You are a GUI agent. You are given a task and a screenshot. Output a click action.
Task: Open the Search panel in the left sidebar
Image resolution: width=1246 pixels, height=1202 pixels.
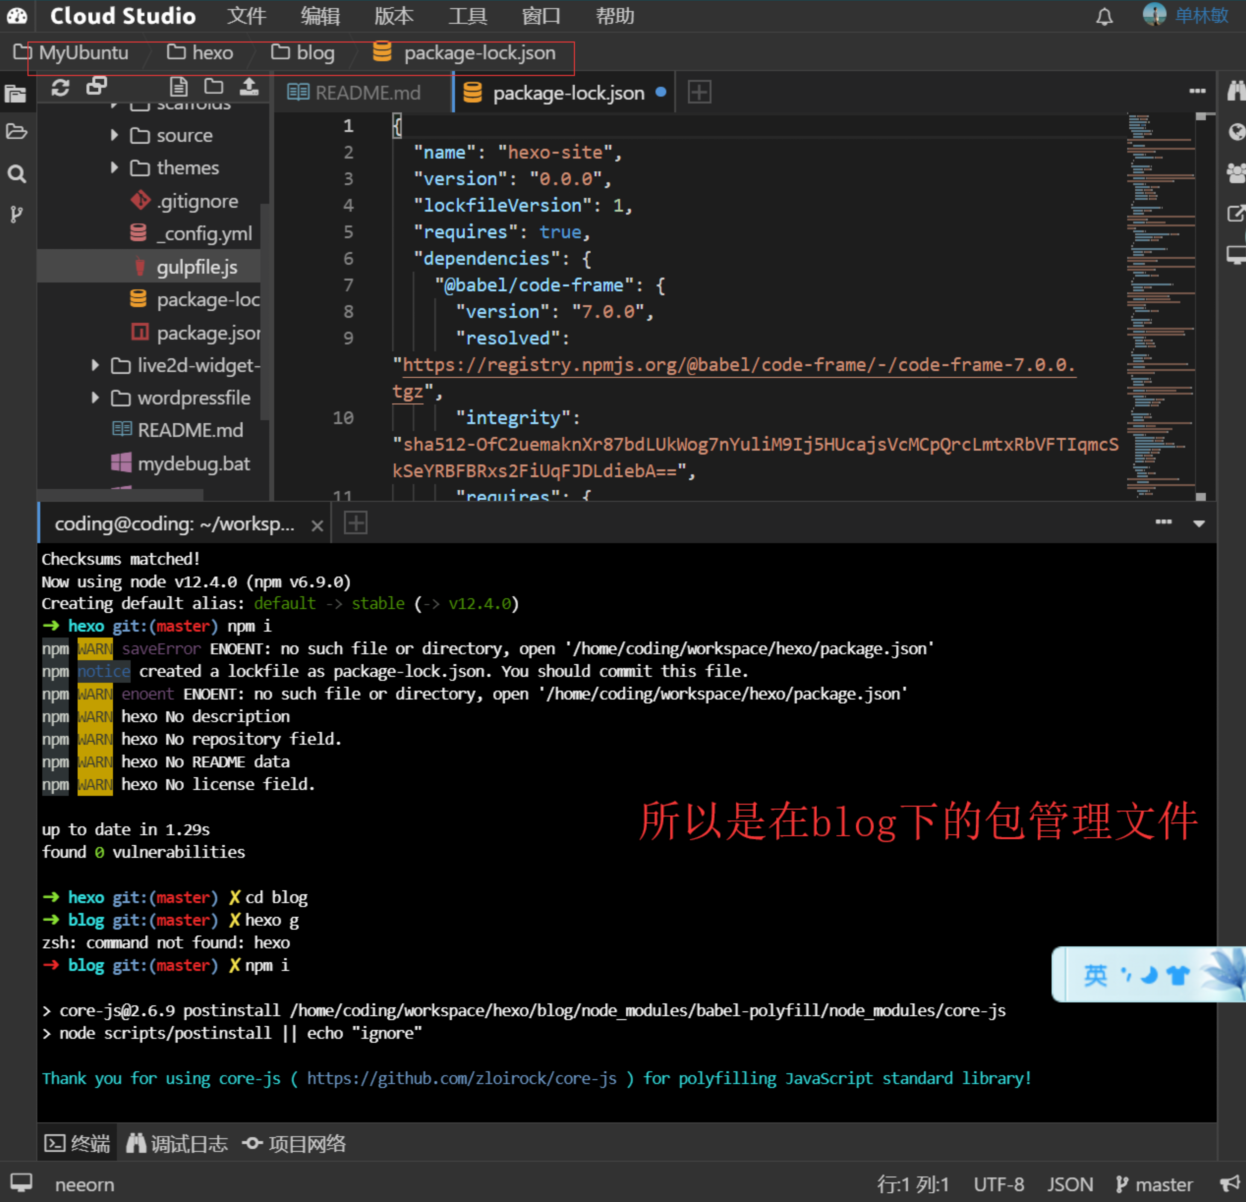coord(16,173)
